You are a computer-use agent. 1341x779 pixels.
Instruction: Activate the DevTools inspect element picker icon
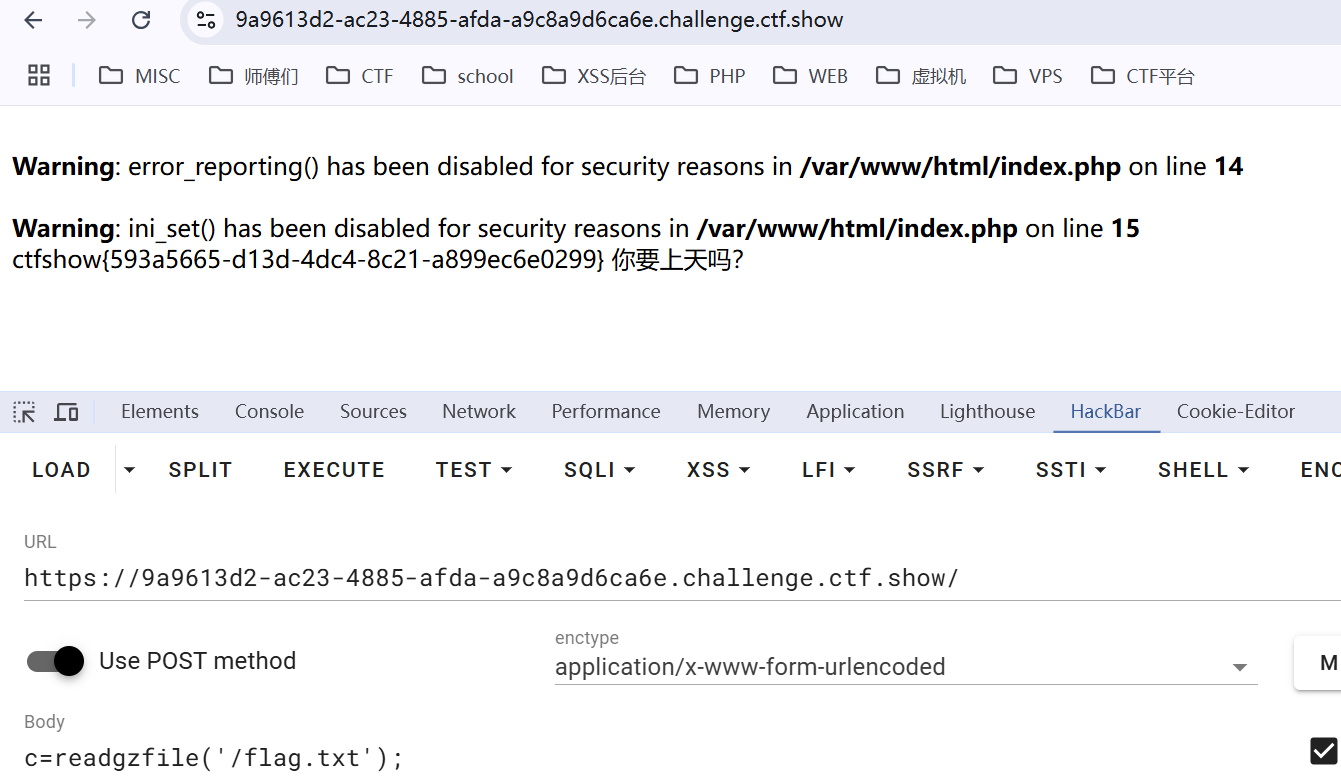coord(24,412)
